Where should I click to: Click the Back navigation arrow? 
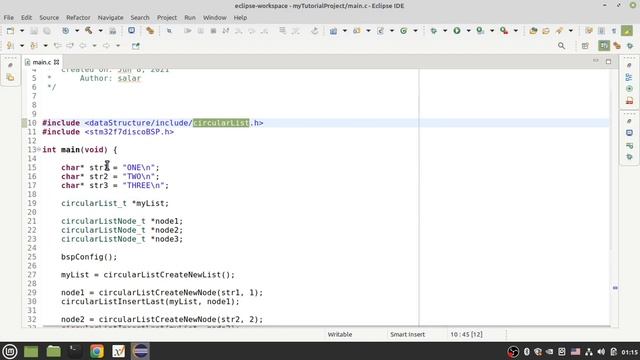(83, 46)
